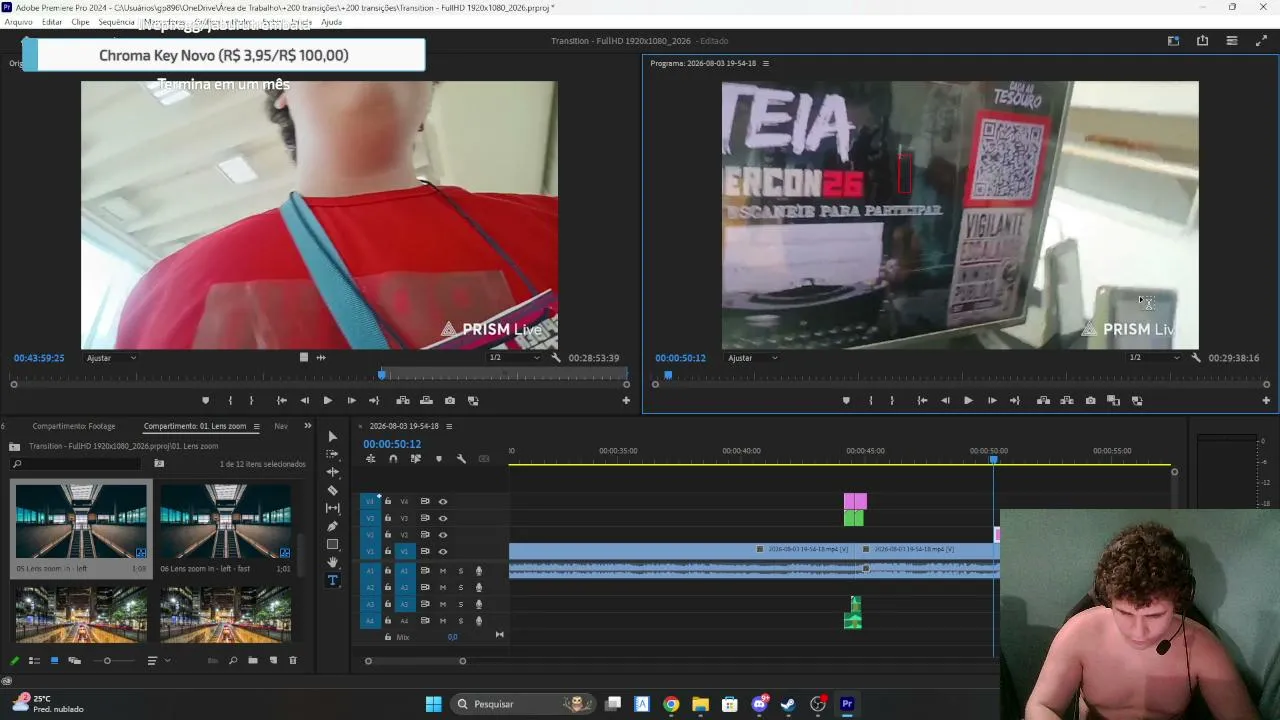Viewport: 1280px width, 720px height.
Task: Click Insert button in Source monitor
Action: coord(403,401)
